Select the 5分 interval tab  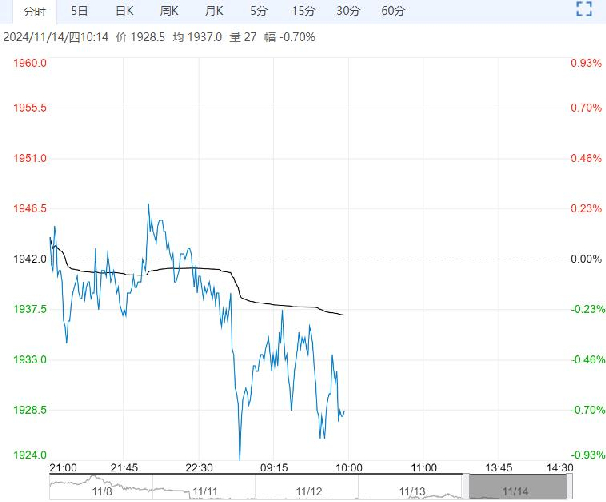pos(259,11)
